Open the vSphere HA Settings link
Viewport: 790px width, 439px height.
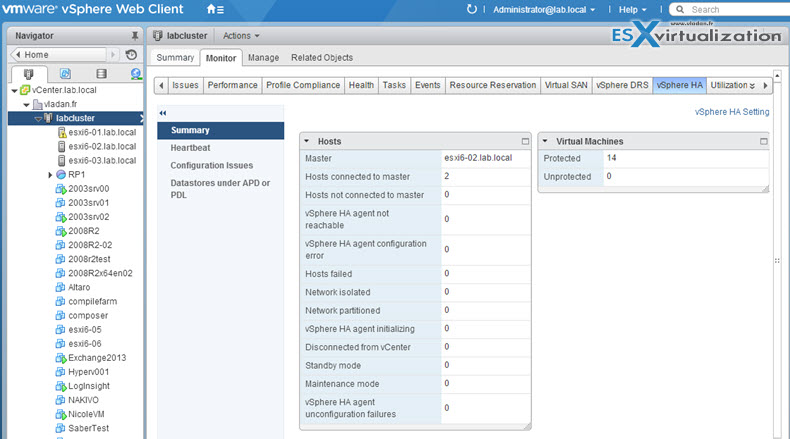click(732, 112)
